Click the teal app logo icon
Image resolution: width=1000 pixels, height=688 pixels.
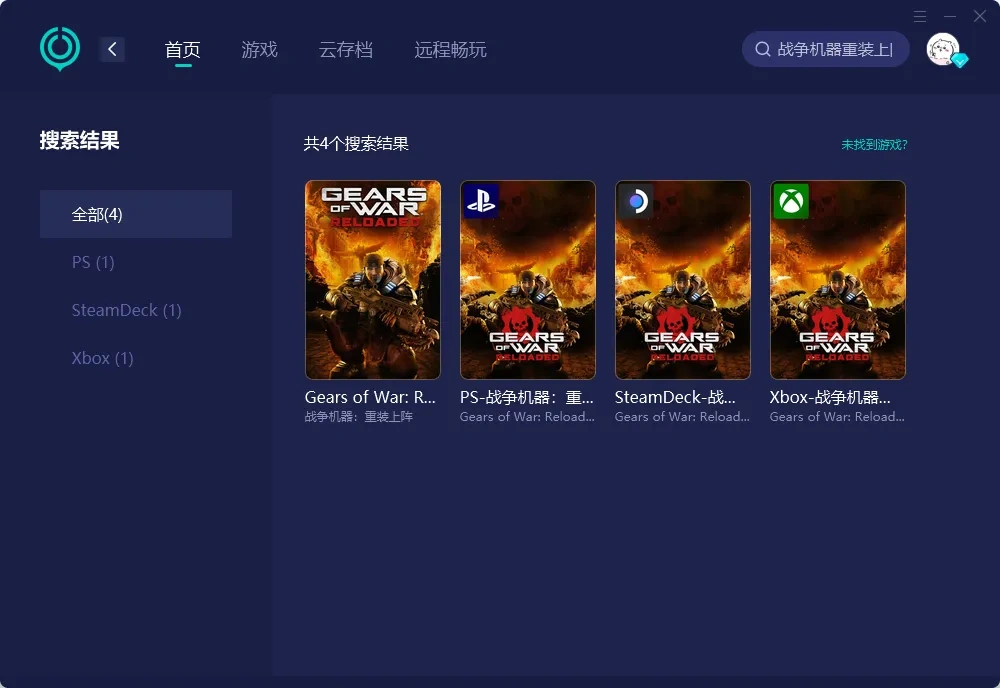(x=60, y=48)
